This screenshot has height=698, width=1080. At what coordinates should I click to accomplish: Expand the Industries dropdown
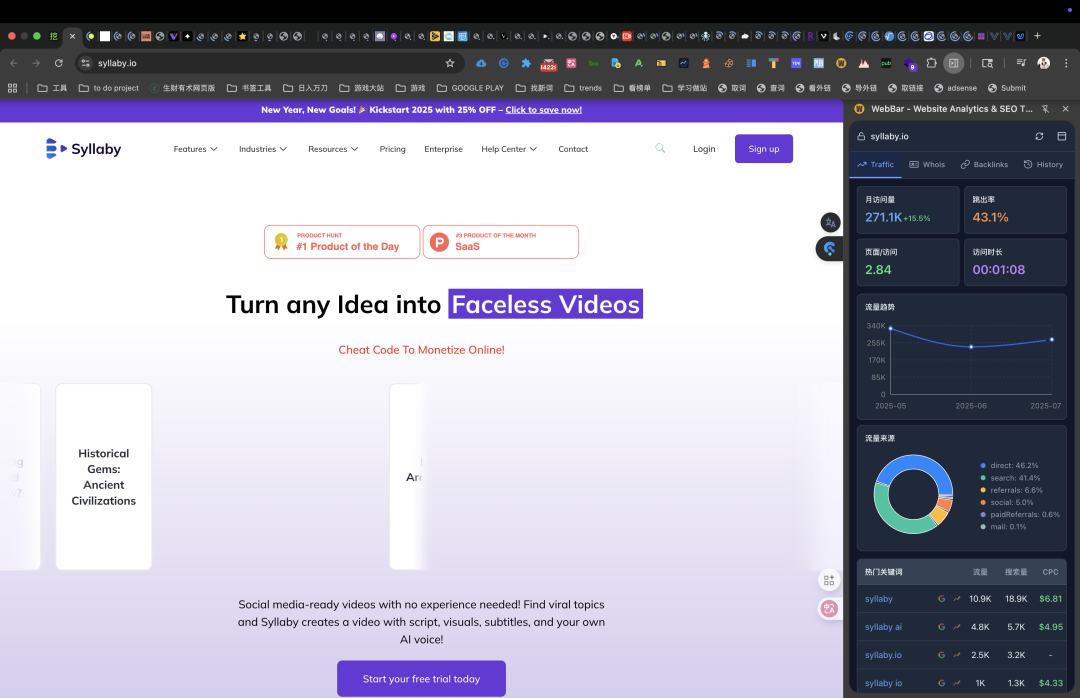263,149
